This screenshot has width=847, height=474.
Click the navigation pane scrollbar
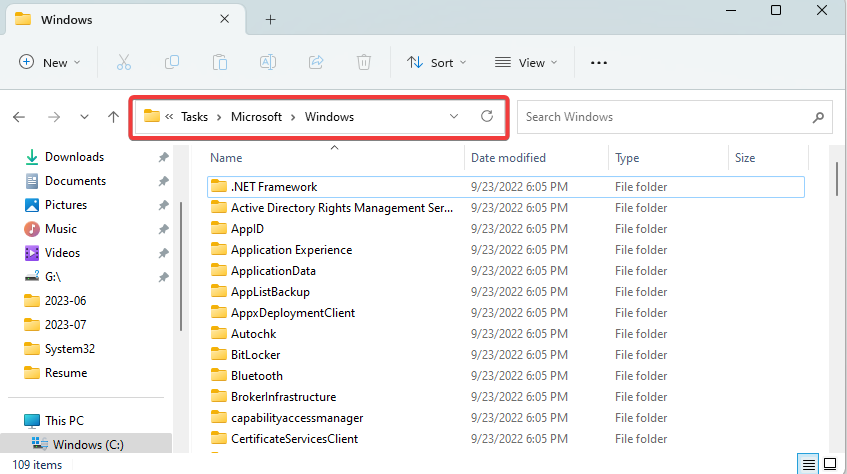[x=180, y=266]
